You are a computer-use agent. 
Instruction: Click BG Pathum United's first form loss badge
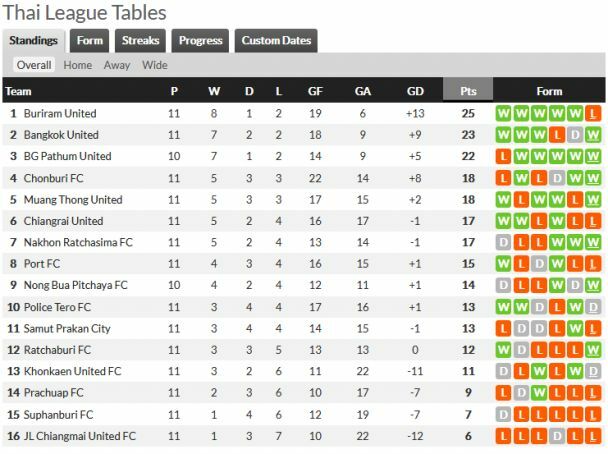pyautogui.click(x=503, y=157)
